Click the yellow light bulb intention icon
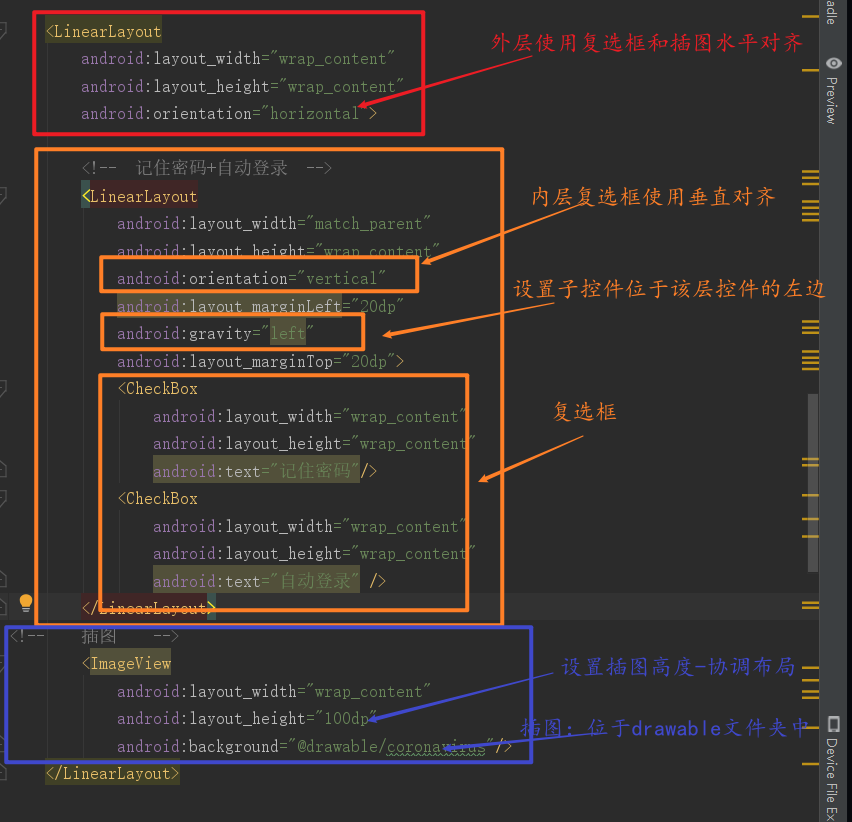 26,603
